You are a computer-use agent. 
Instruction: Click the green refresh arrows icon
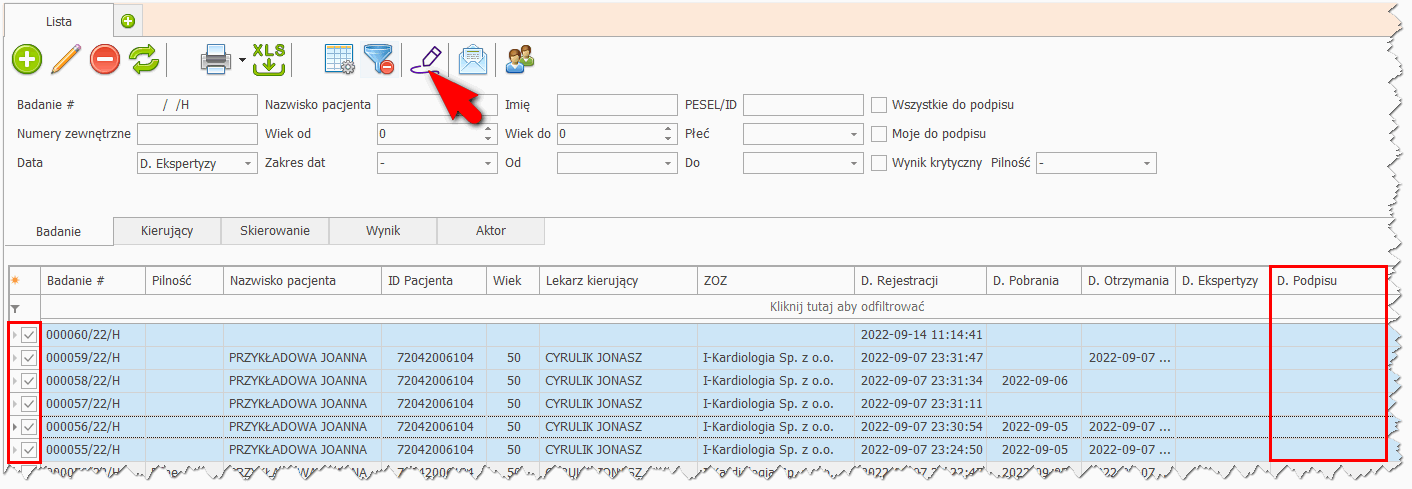coord(144,60)
